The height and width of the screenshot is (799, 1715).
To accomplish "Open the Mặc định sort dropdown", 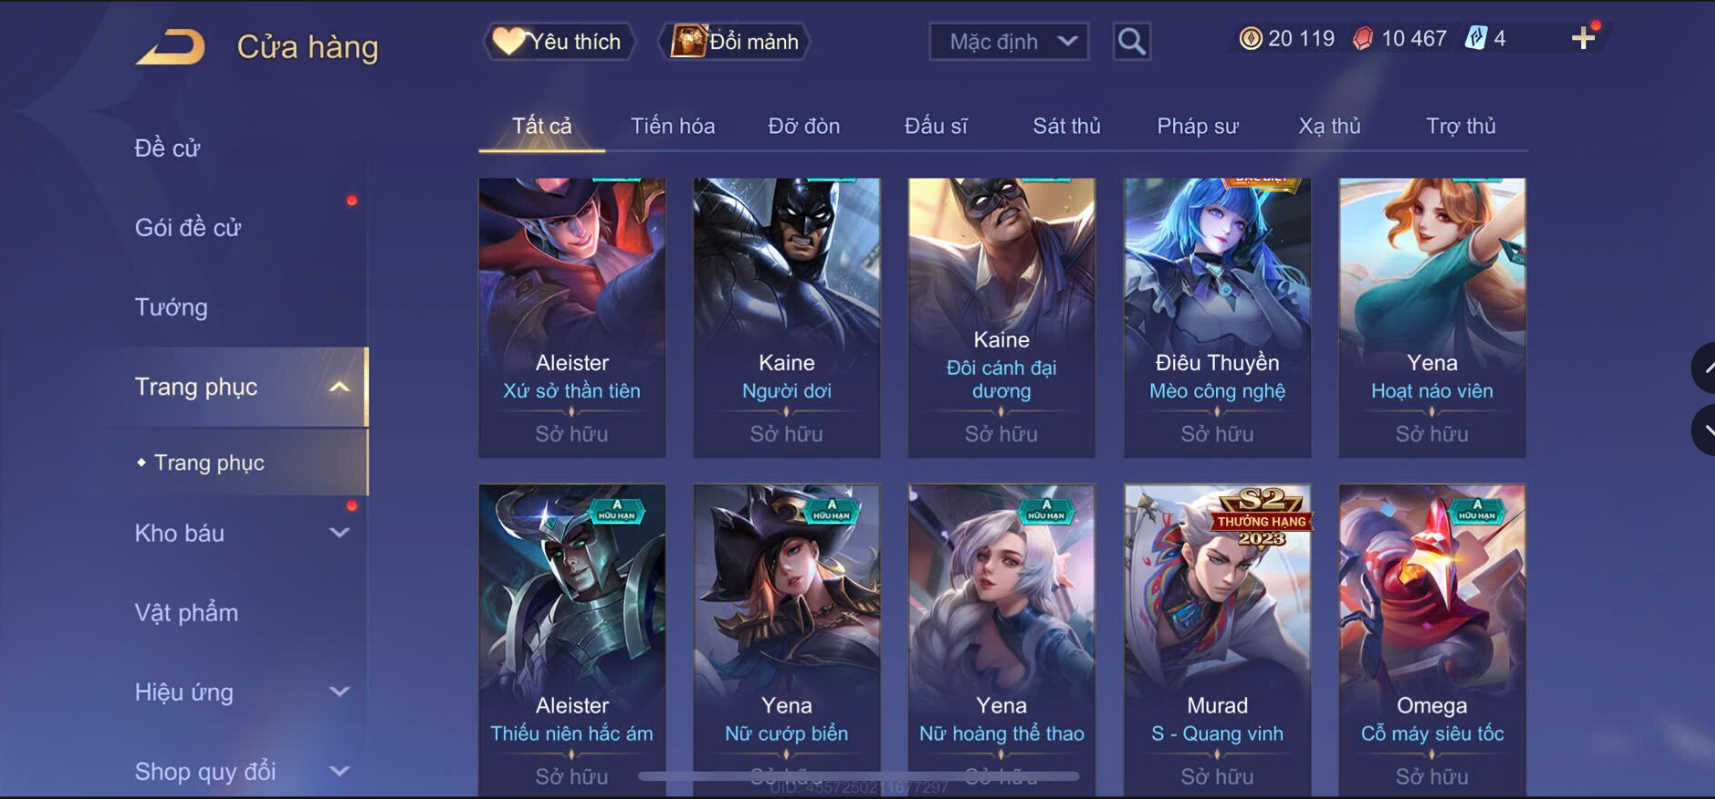I will [1009, 41].
